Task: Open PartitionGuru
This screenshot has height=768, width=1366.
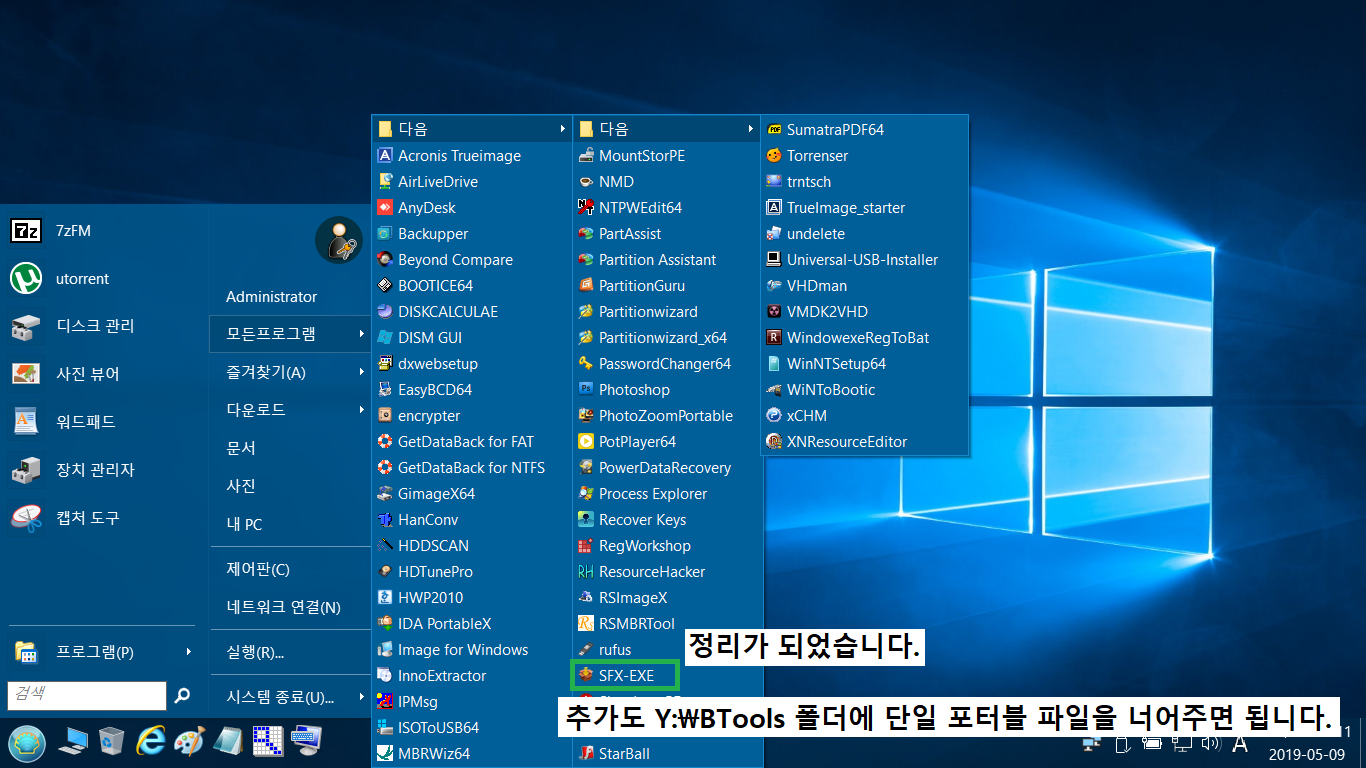Action: click(667, 286)
